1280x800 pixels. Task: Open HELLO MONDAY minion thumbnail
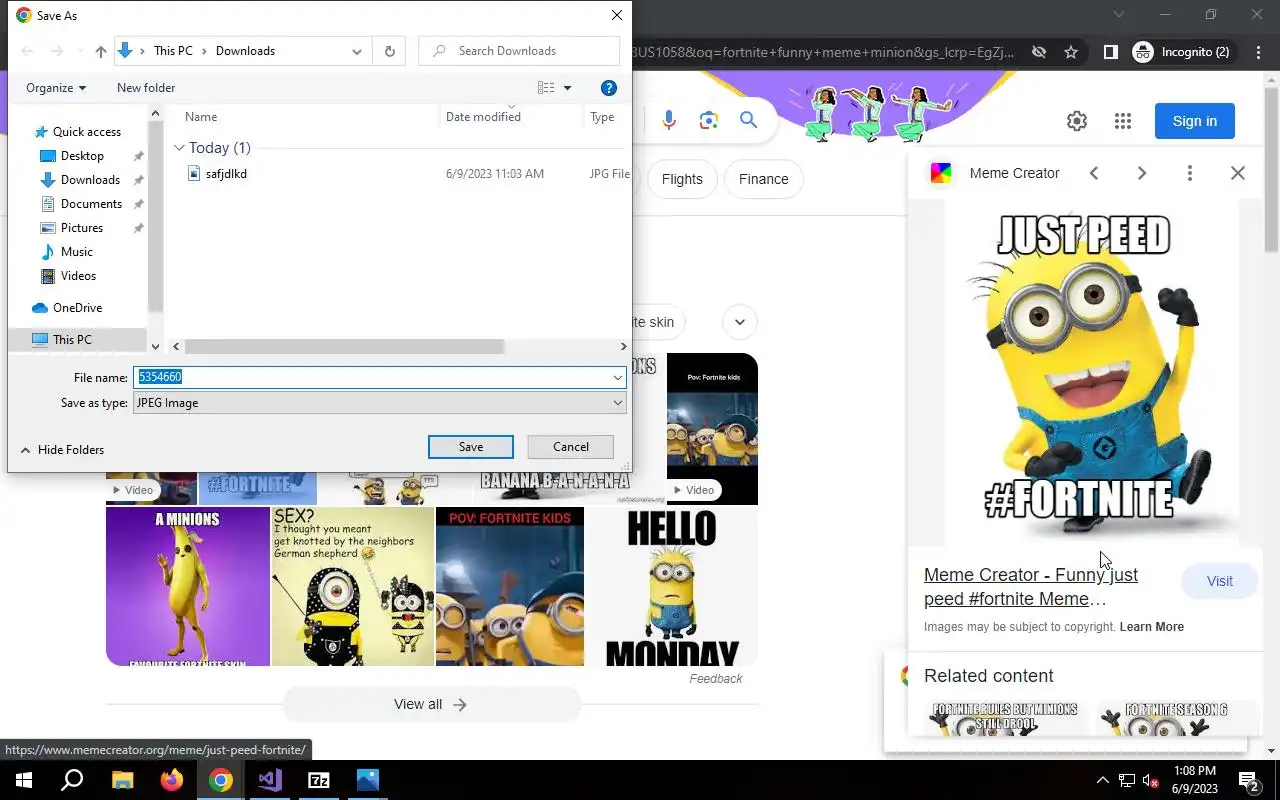coord(672,586)
